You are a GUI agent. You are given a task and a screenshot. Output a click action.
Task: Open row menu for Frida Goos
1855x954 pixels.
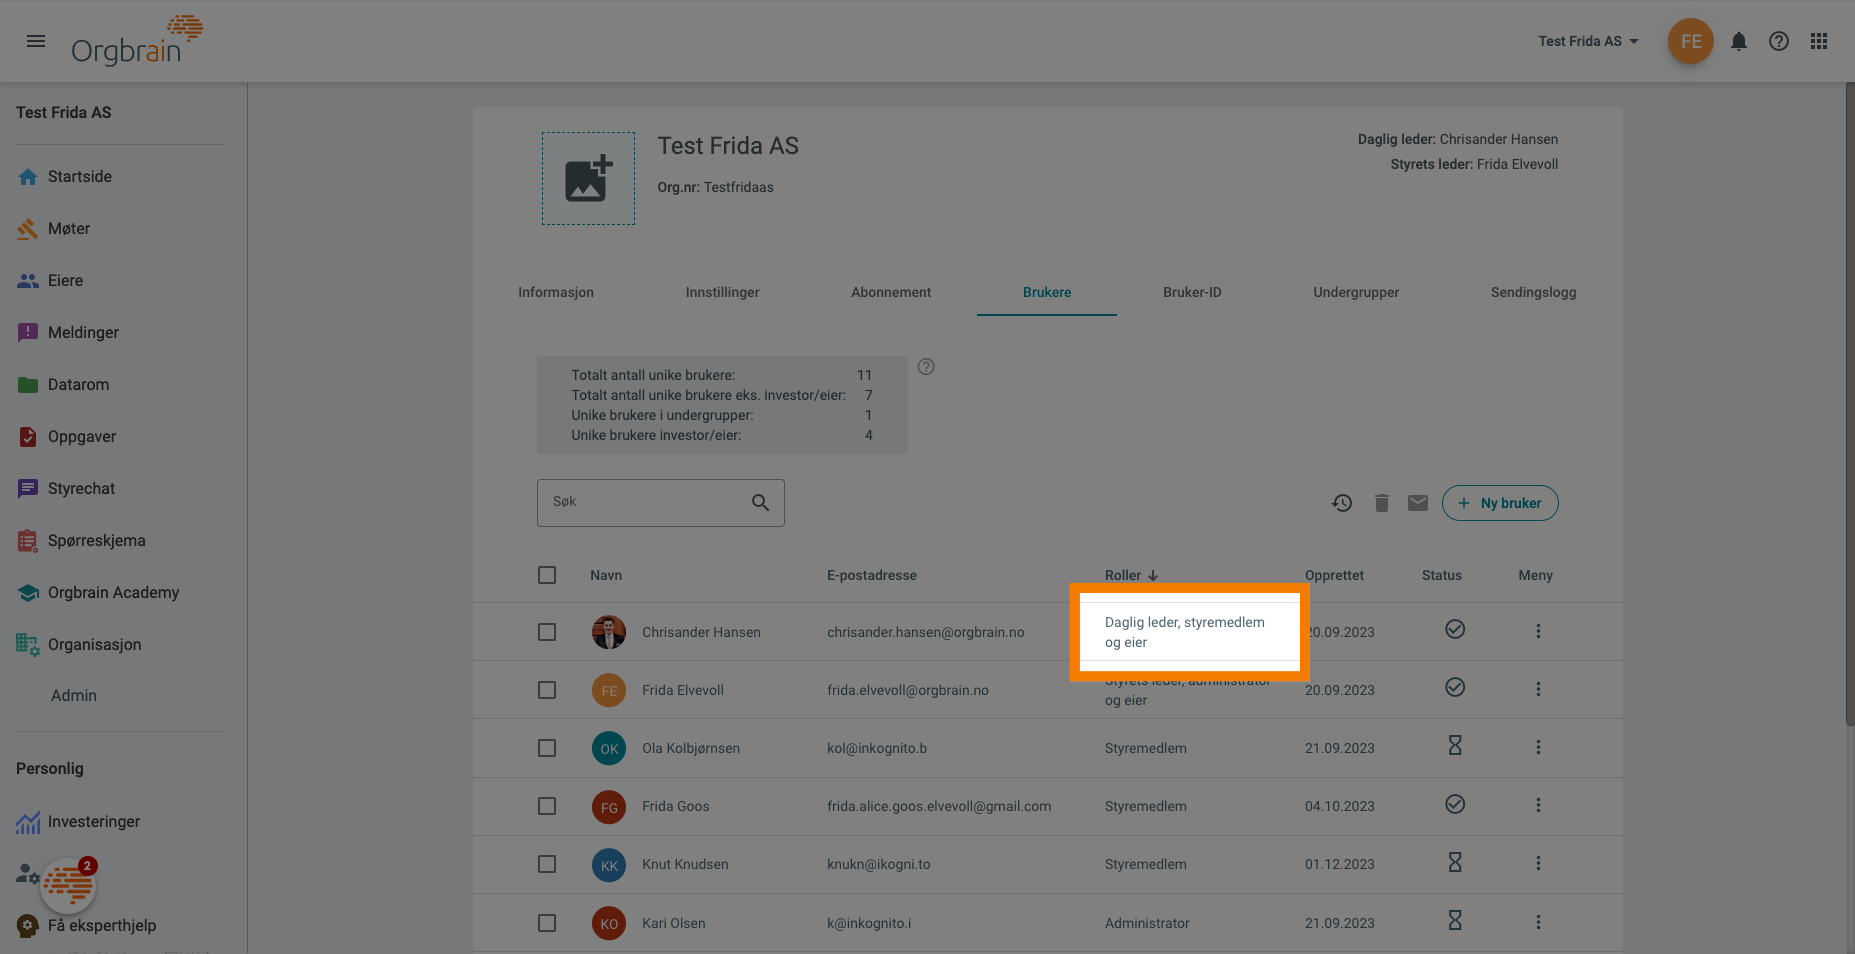point(1538,805)
